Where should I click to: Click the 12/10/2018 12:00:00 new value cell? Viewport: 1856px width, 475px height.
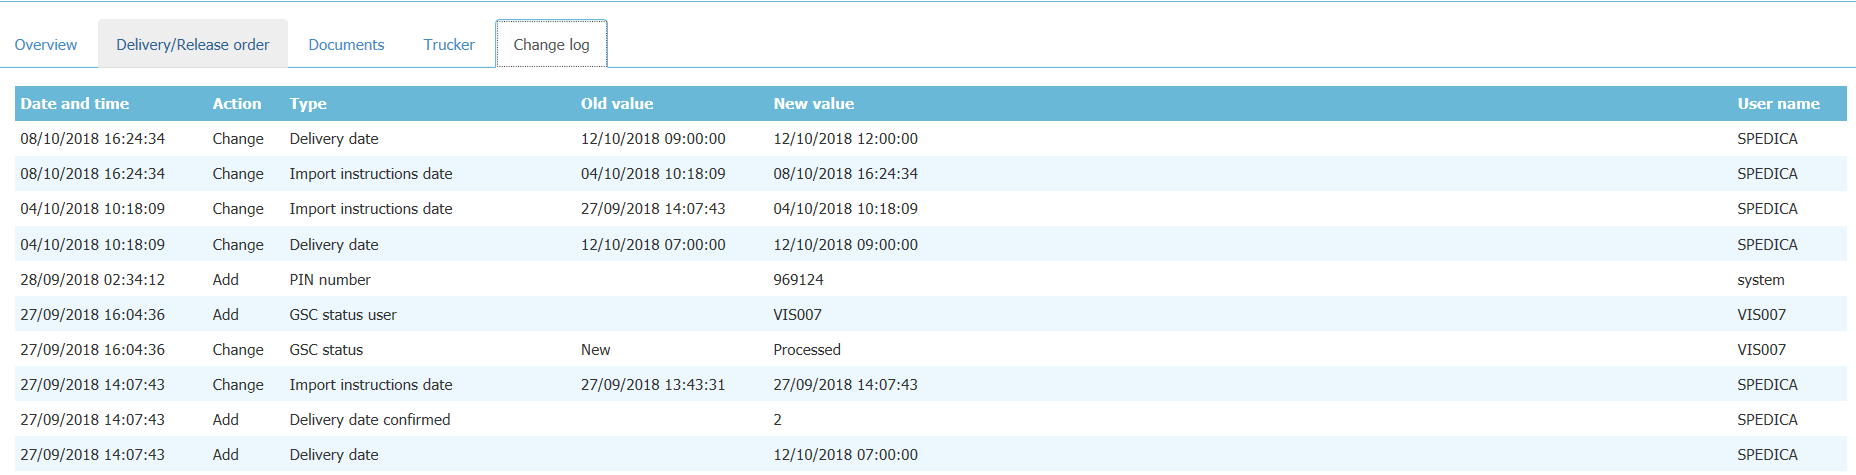[x=845, y=139]
